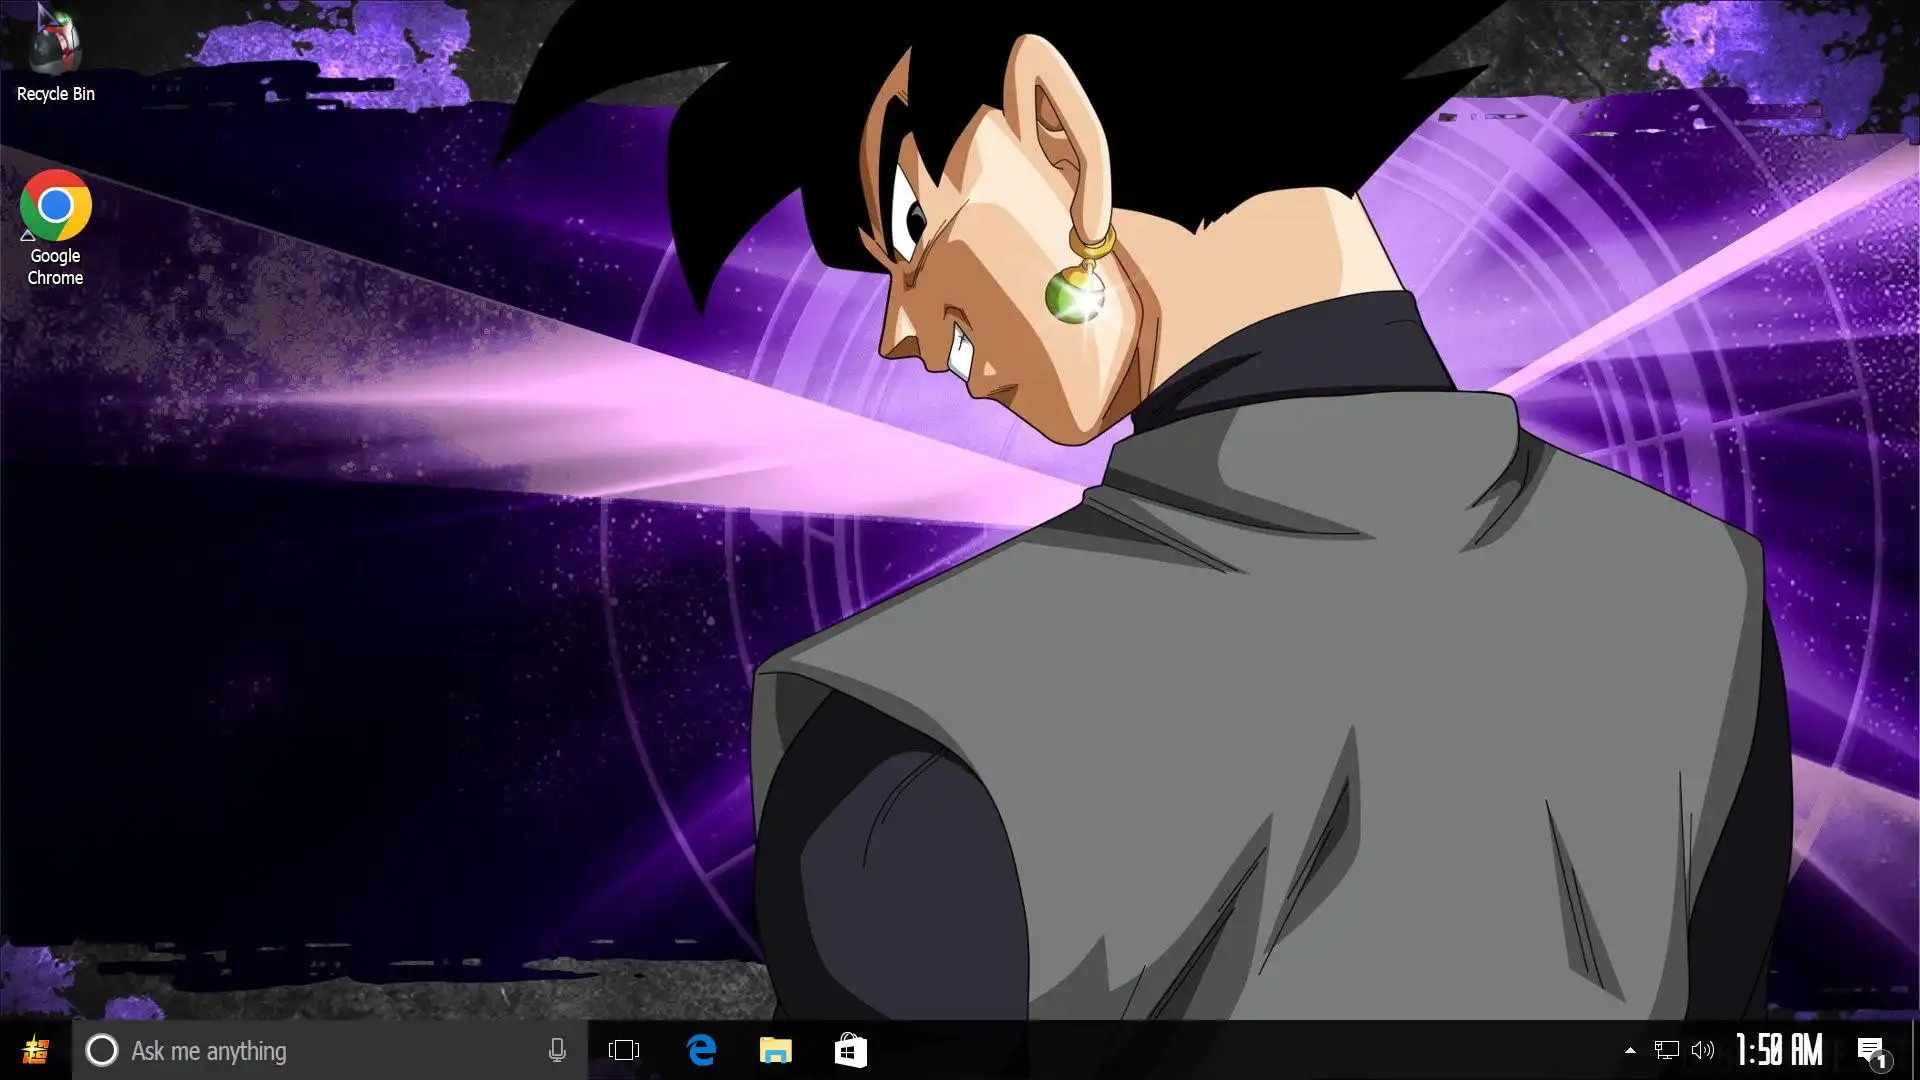1920x1080 pixels.
Task: Open File Explorer from taskbar
Action: point(775,1050)
